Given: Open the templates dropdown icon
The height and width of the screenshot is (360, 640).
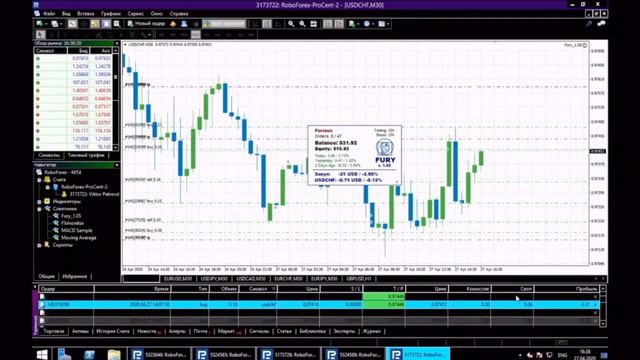Looking at the screenshot, I should click(x=383, y=24).
